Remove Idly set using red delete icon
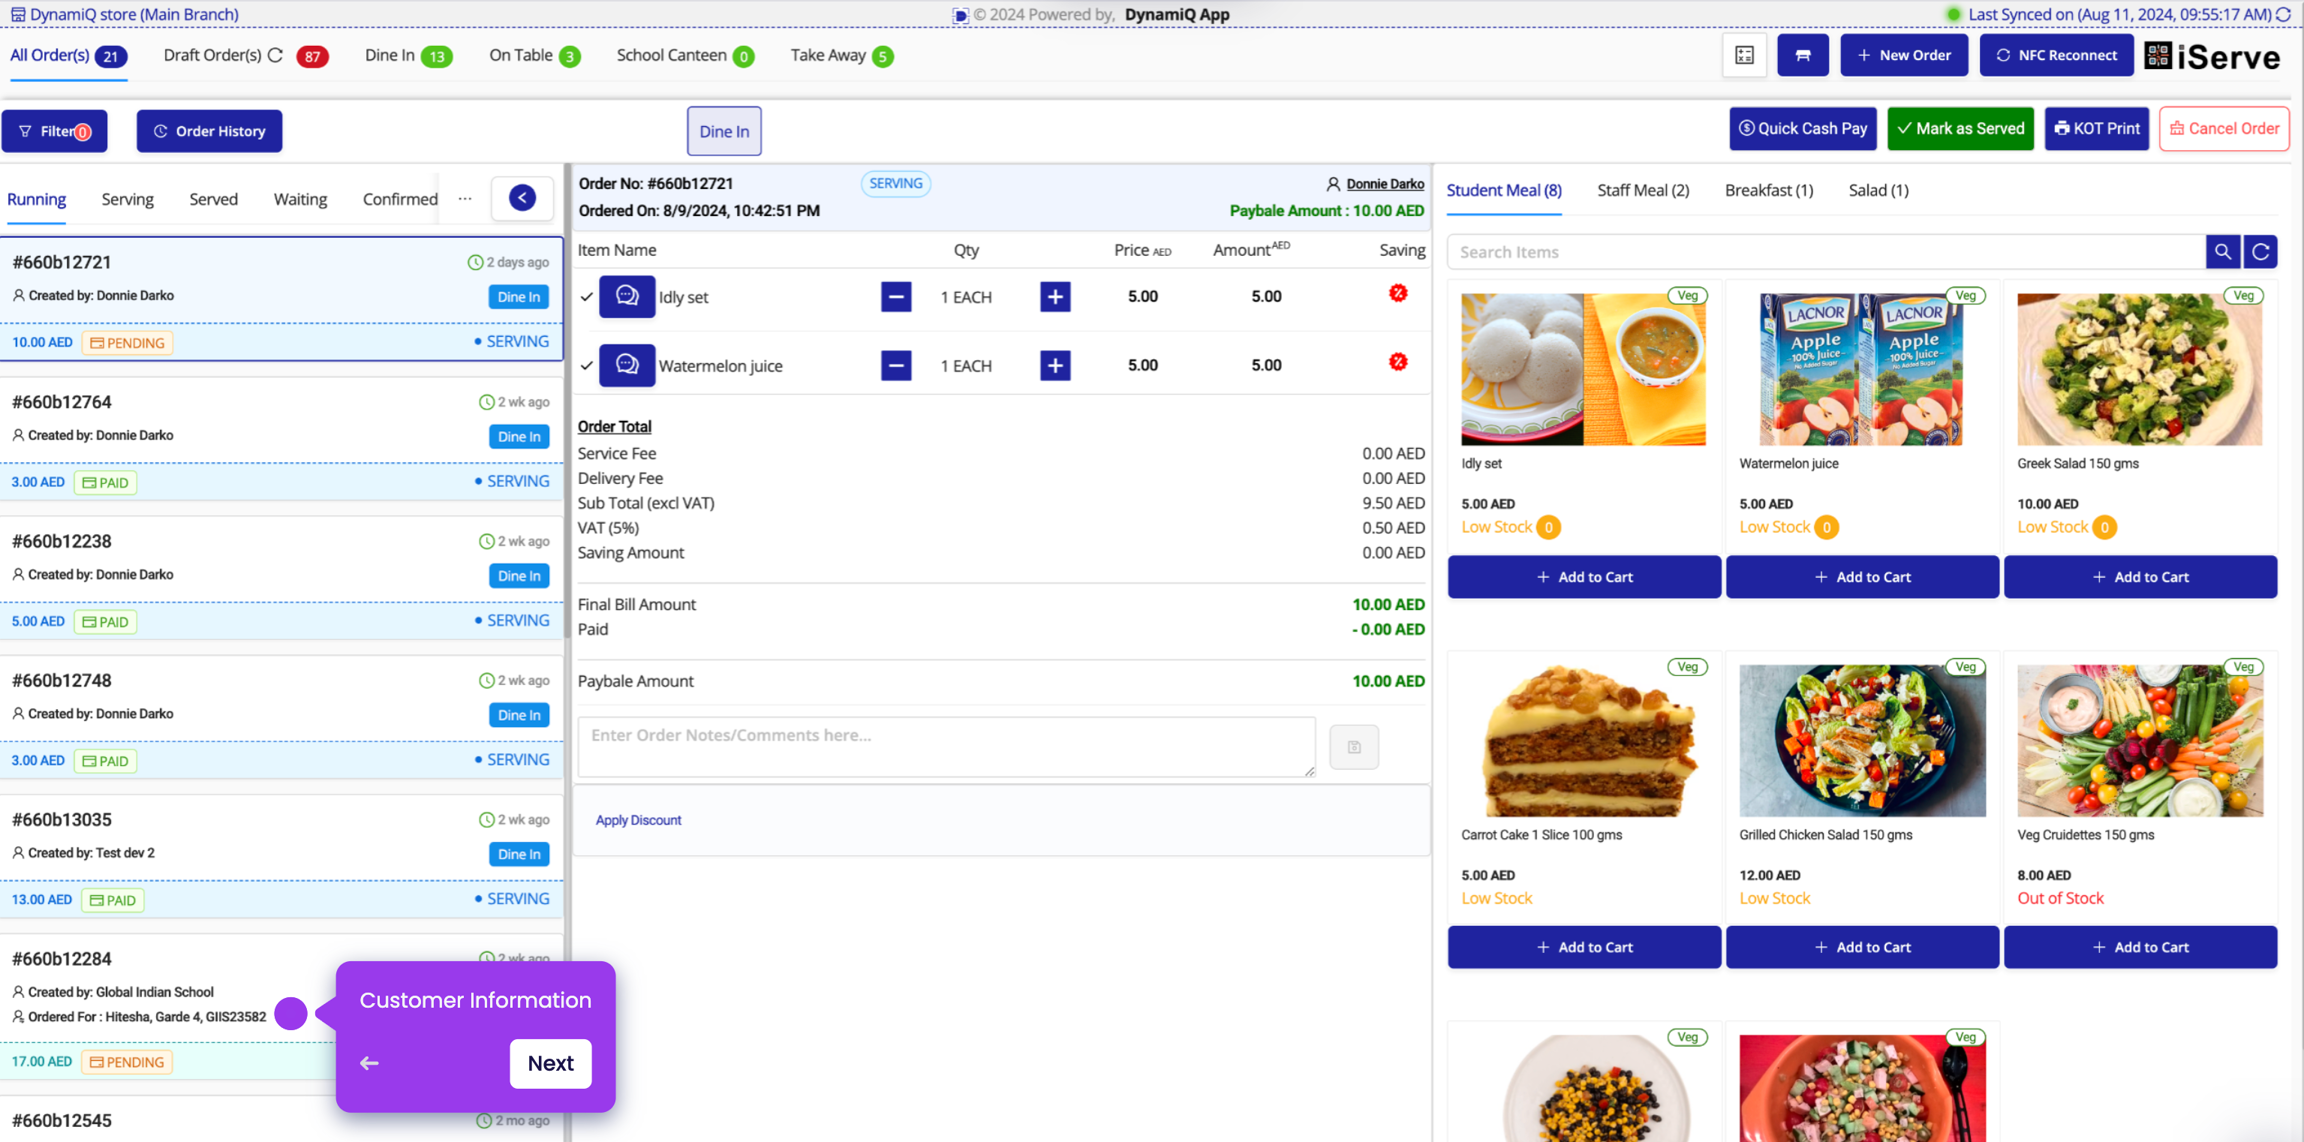Viewport: 2304px width, 1142px height. click(1398, 294)
